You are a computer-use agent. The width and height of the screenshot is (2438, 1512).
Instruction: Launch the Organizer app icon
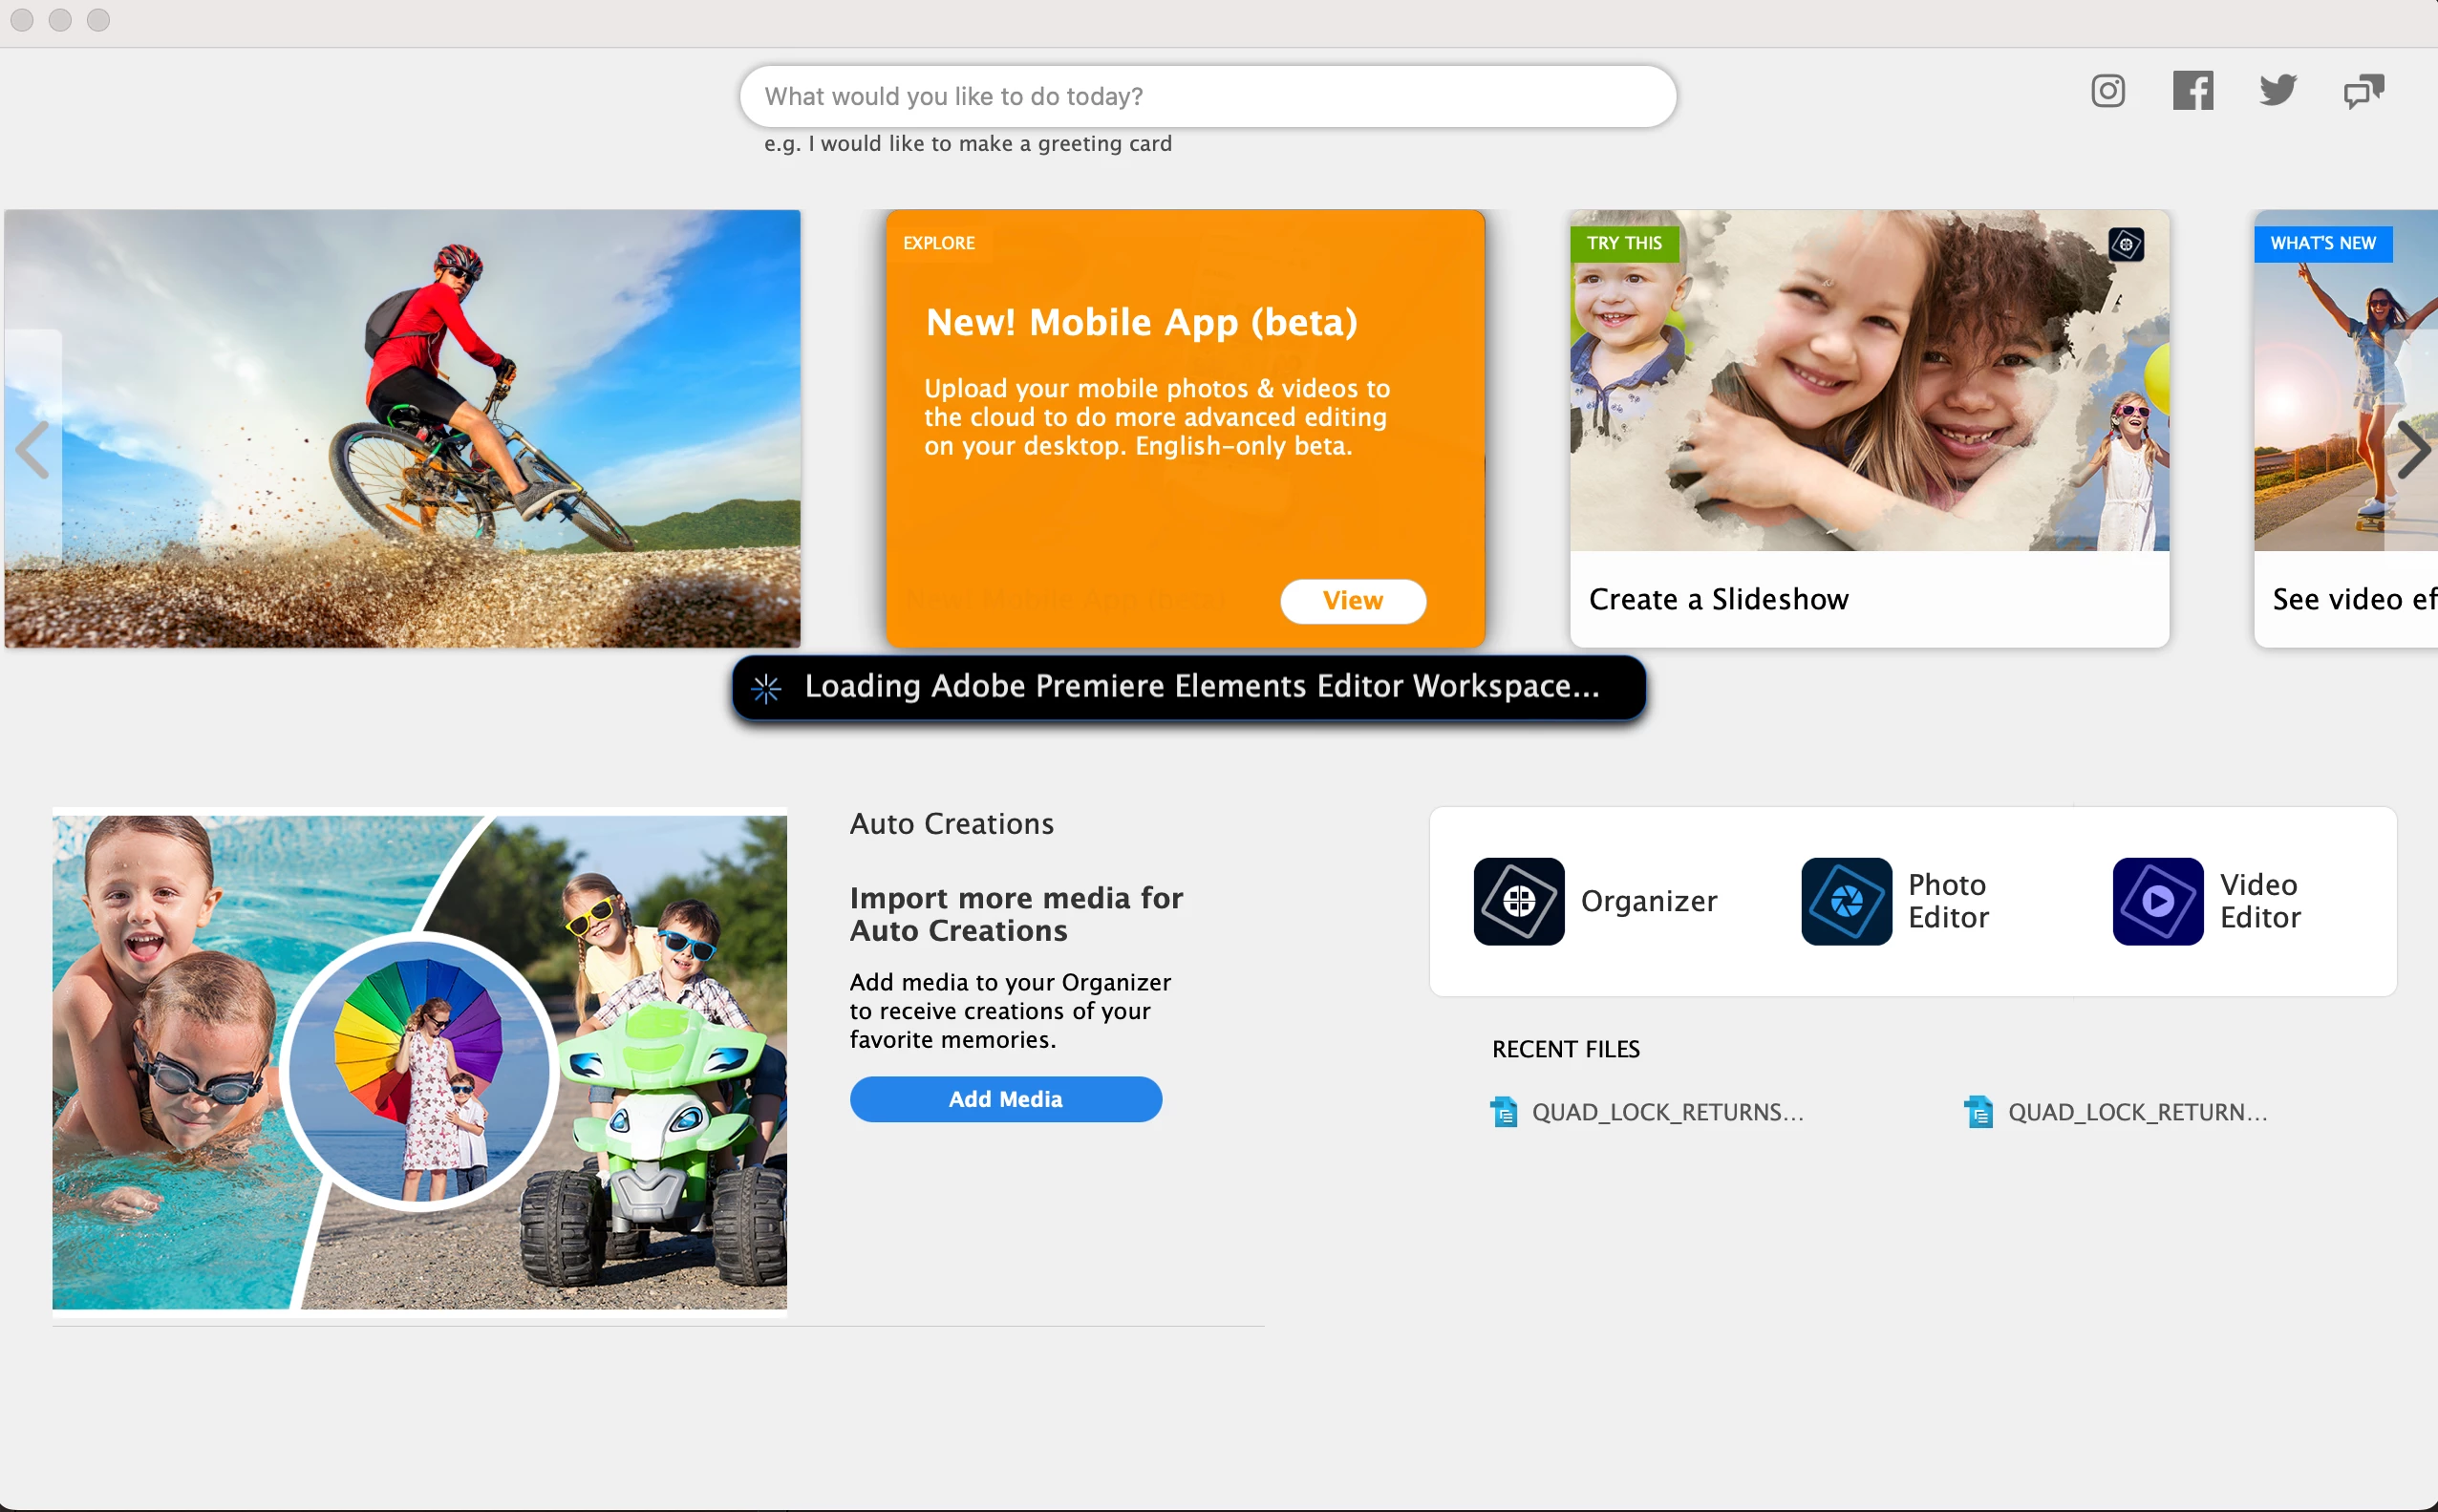click(x=1518, y=901)
